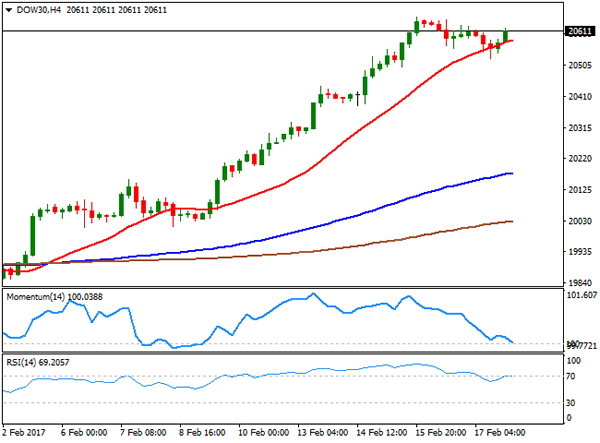Click the 20030 price axis value

580,221
